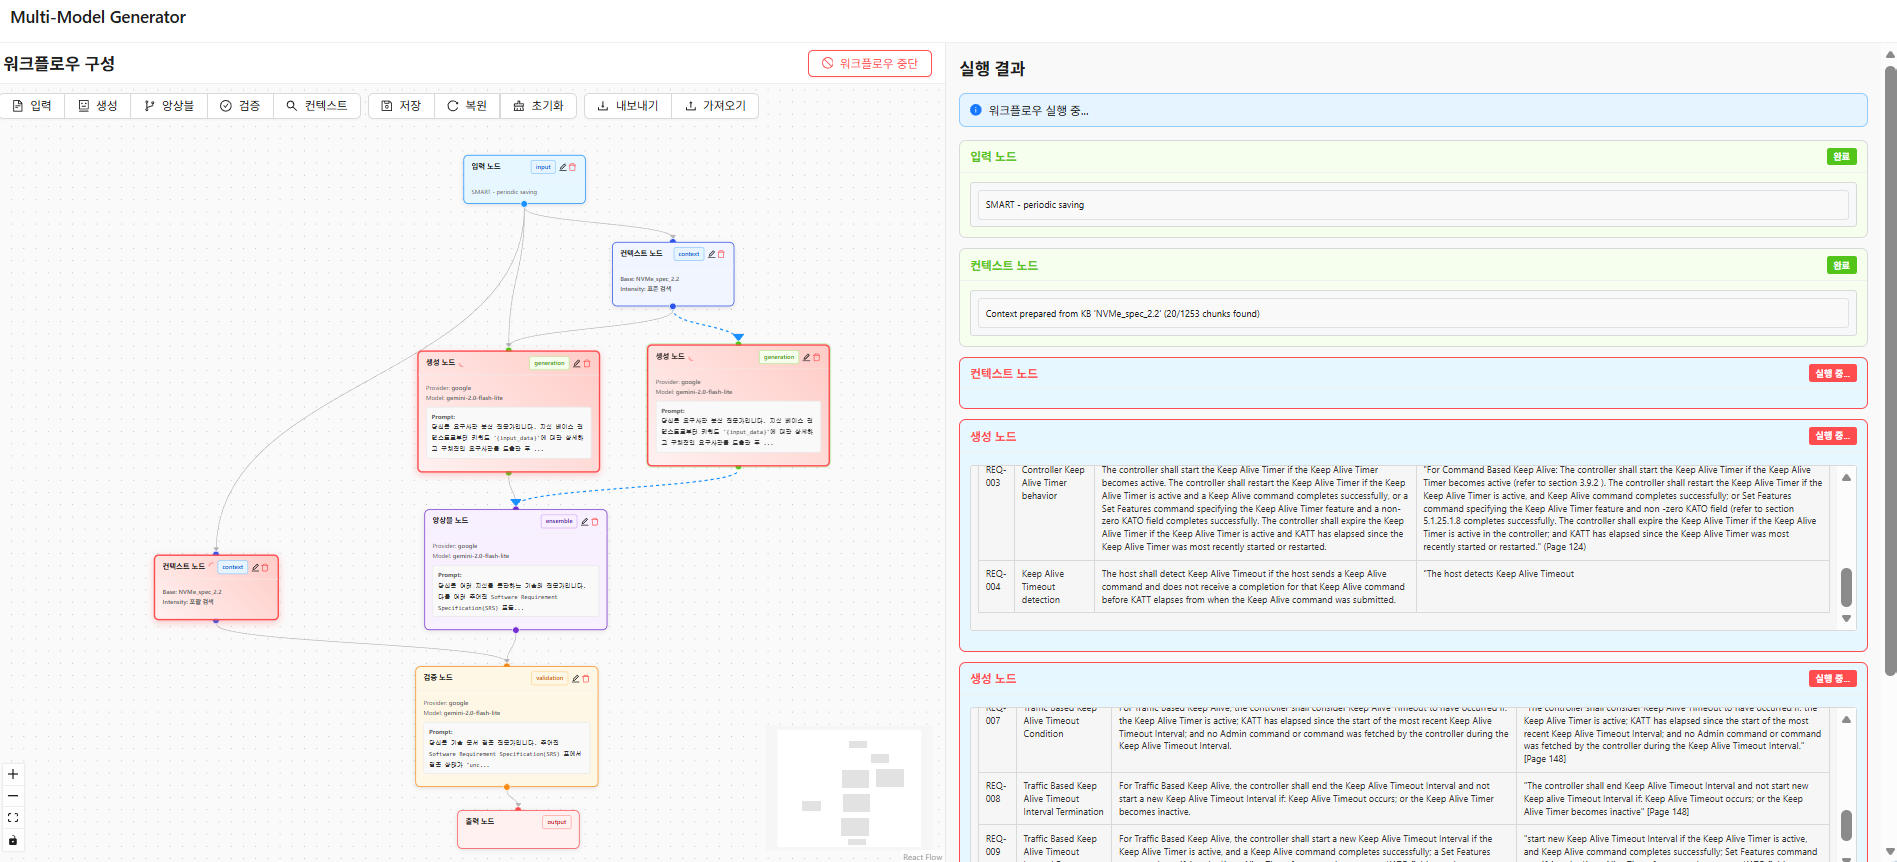Add a 검증 node from the toolbar
Screen dimensions: 1897x862
[x=240, y=106]
